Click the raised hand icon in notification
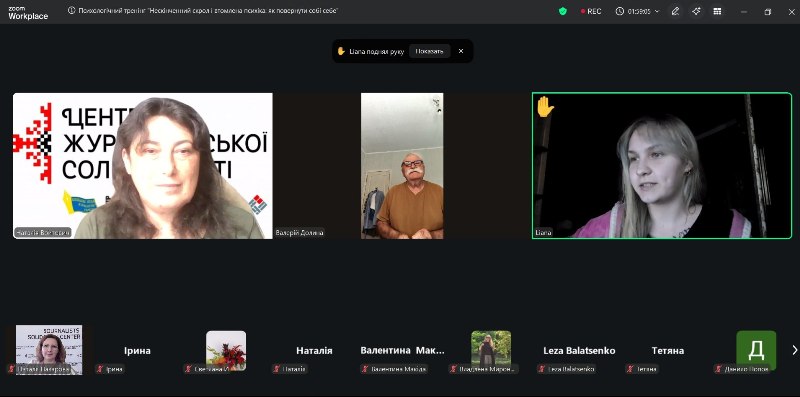This screenshot has width=800, height=397. 341,51
